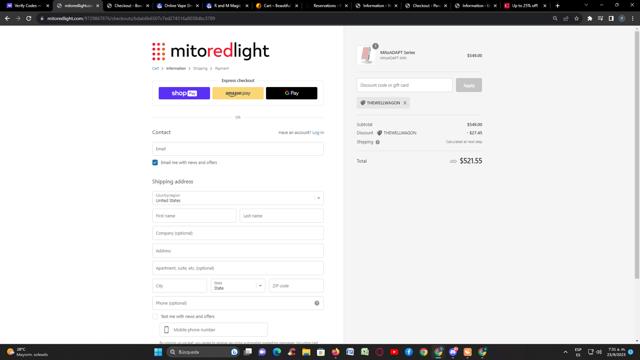Image resolution: width=640 pixels, height=360 pixels.
Task: Click the share page icon in address bar
Action: click(x=566, y=18)
